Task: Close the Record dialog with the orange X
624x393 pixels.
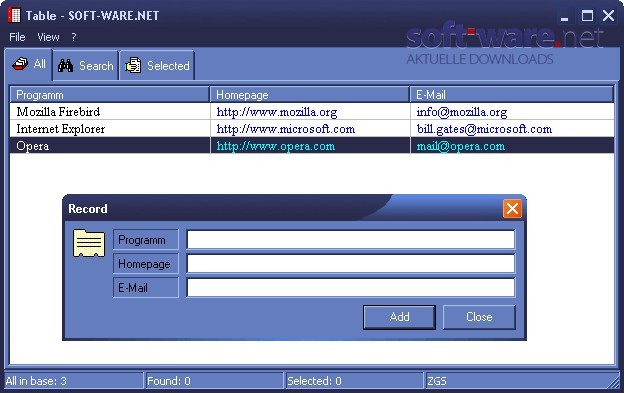Action: point(512,208)
